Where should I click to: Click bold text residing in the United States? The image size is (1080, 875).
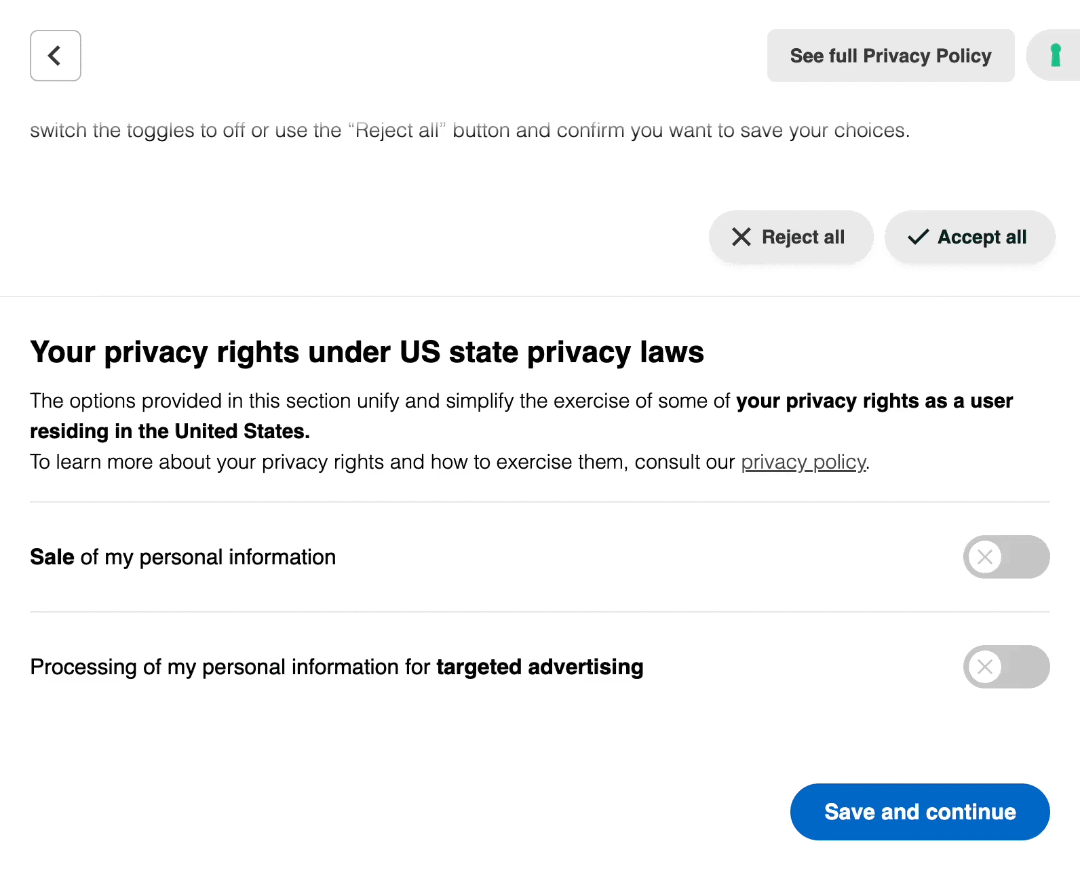click(170, 432)
